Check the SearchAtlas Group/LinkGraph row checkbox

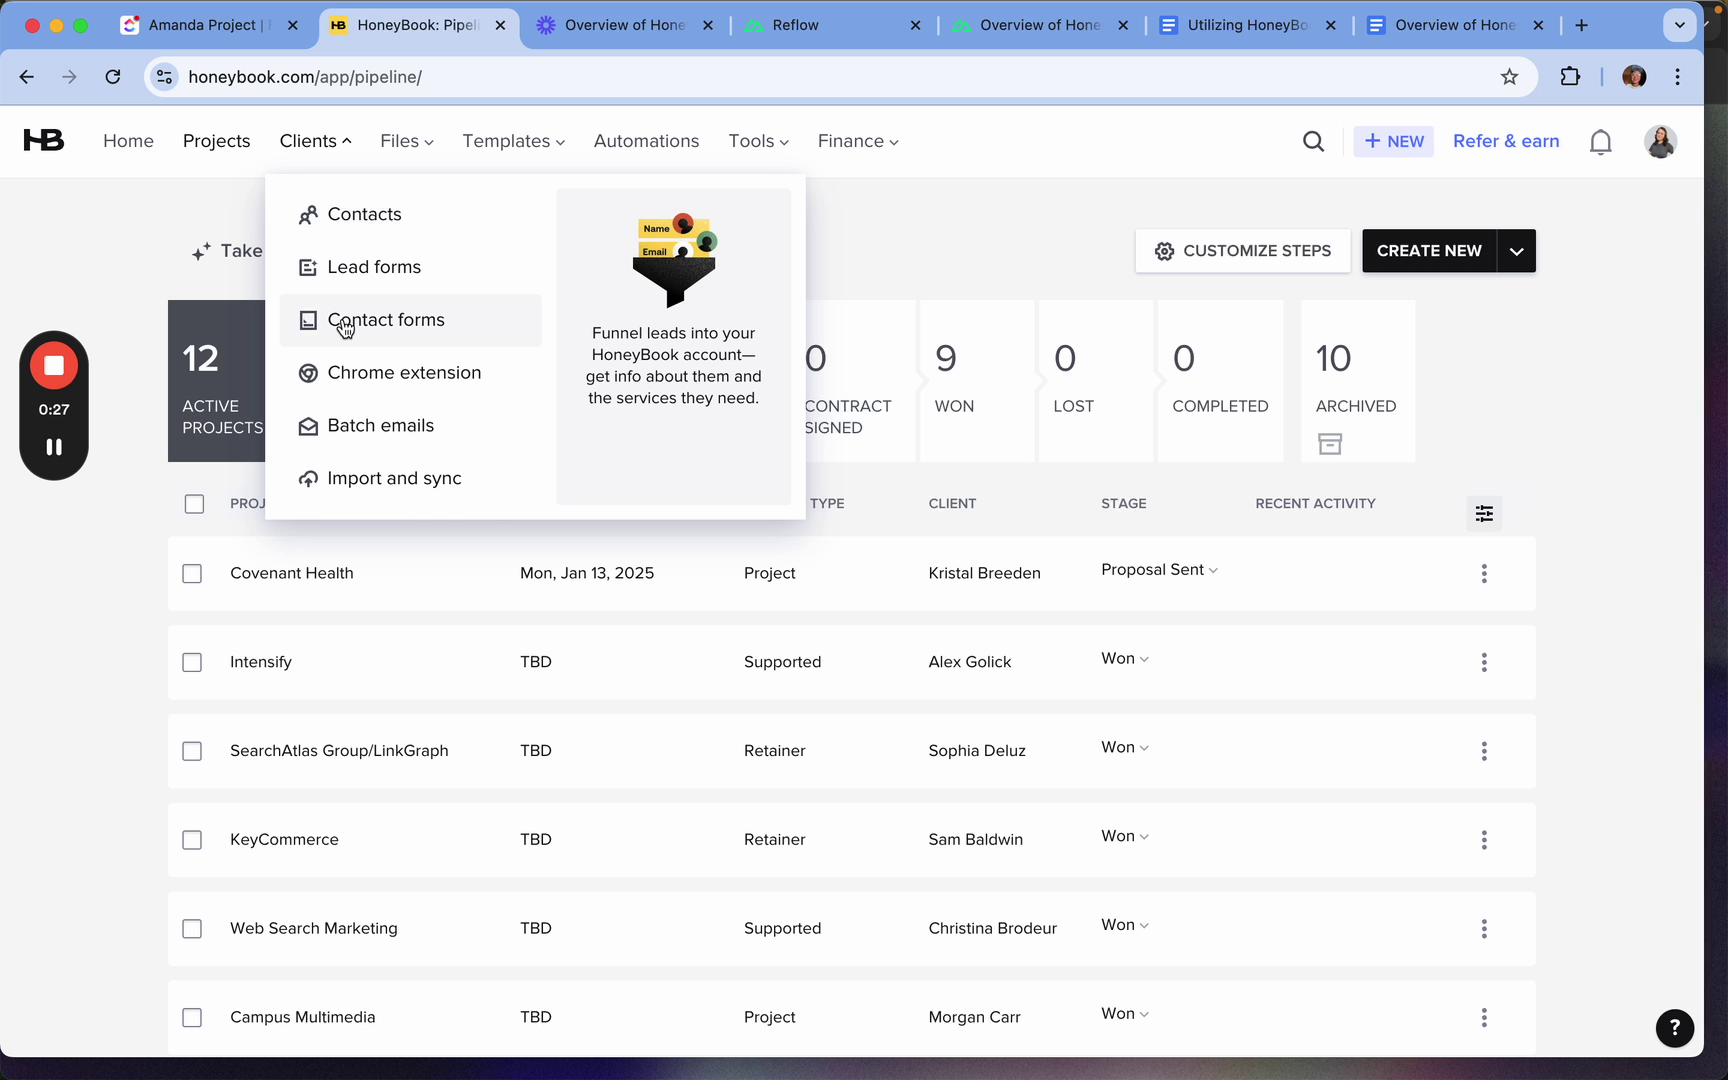pos(192,751)
